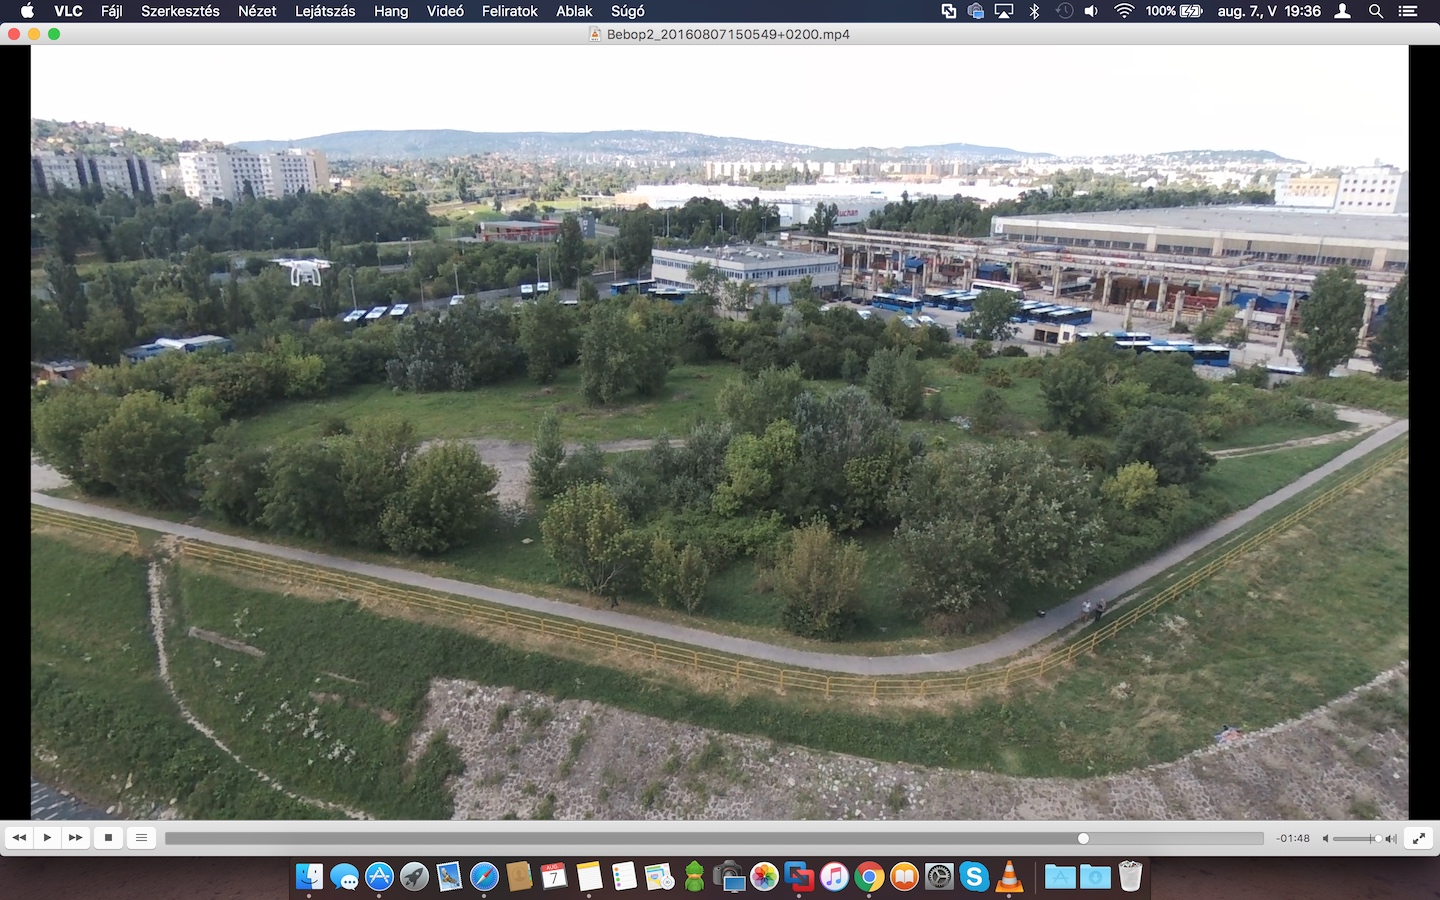This screenshot has height=900, width=1440.
Task: Stop the video with the stop button
Action: 108,838
